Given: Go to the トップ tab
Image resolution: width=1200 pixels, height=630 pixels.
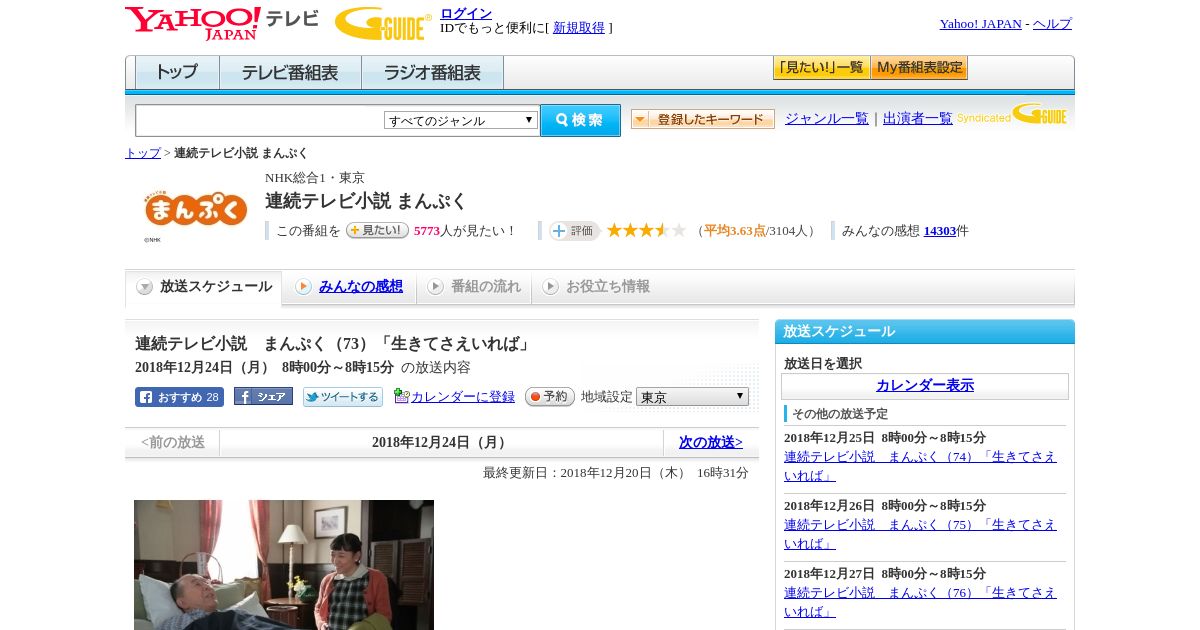Looking at the screenshot, I should click(177, 73).
